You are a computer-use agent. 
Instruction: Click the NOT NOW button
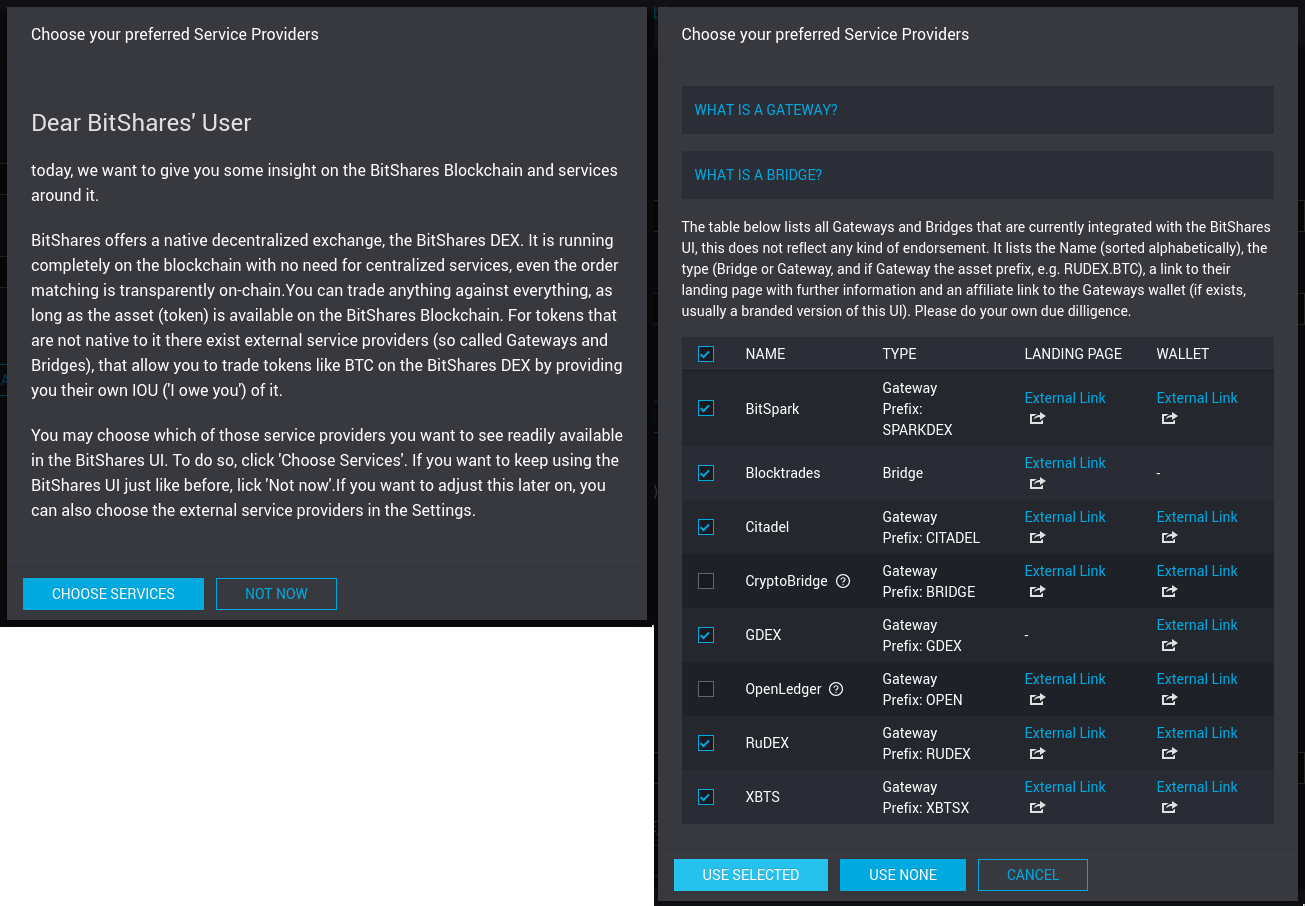[276, 594]
